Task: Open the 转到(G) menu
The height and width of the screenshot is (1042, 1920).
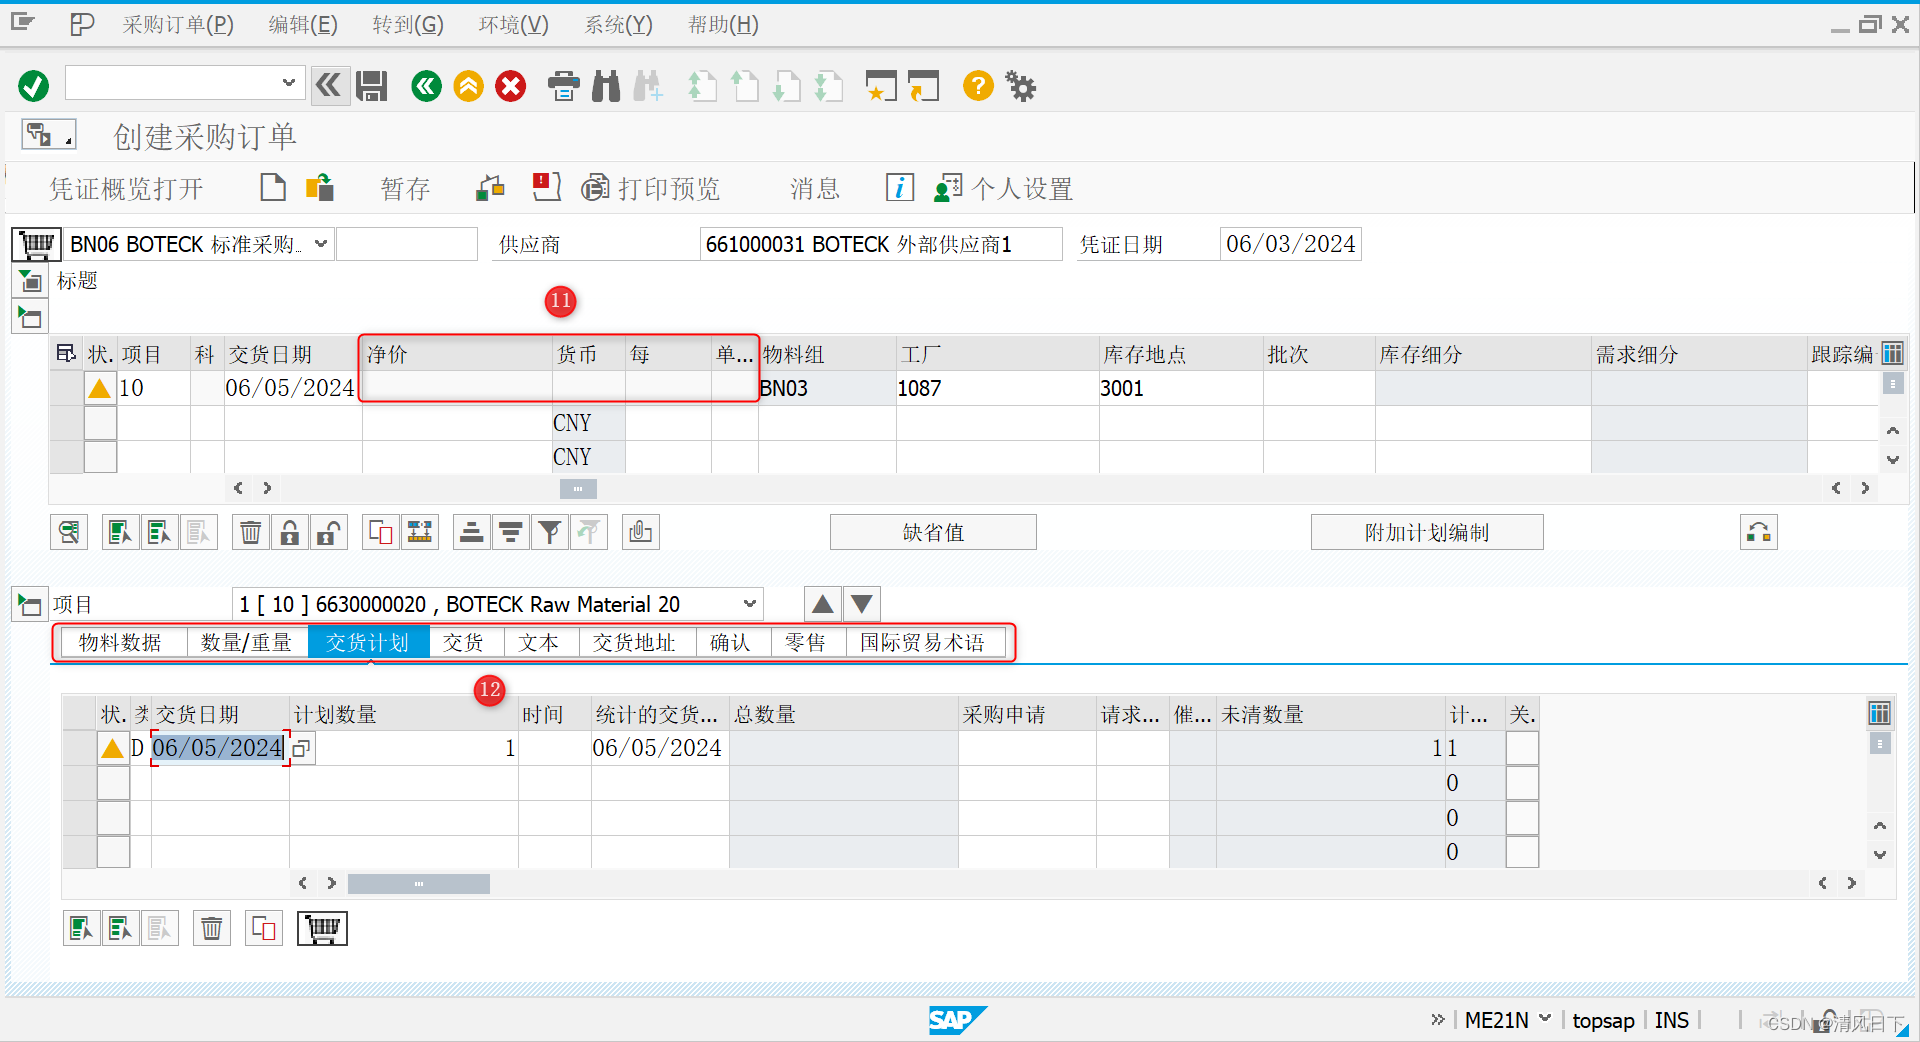Action: [408, 25]
